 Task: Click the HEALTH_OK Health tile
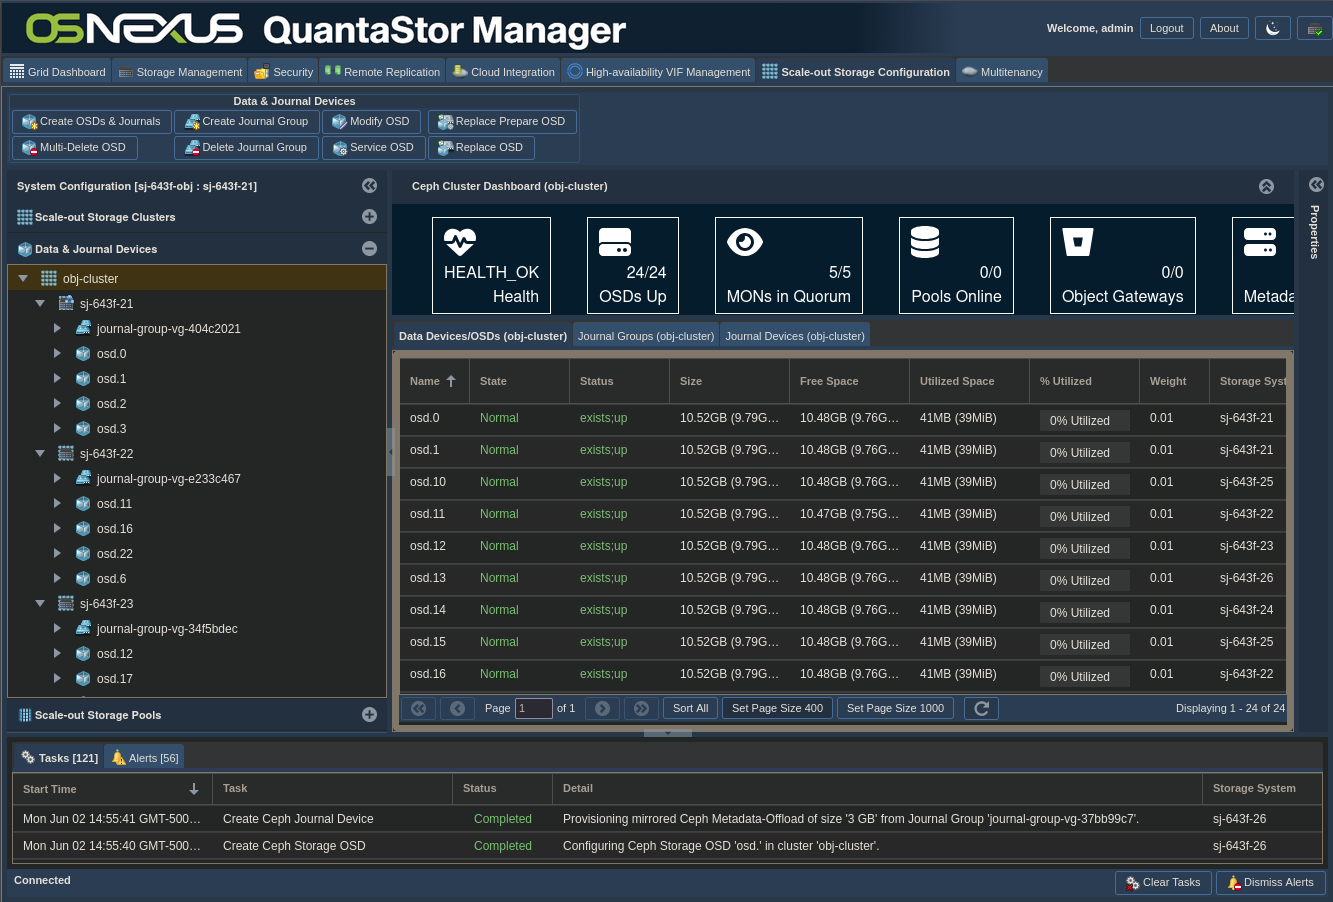[x=491, y=265]
